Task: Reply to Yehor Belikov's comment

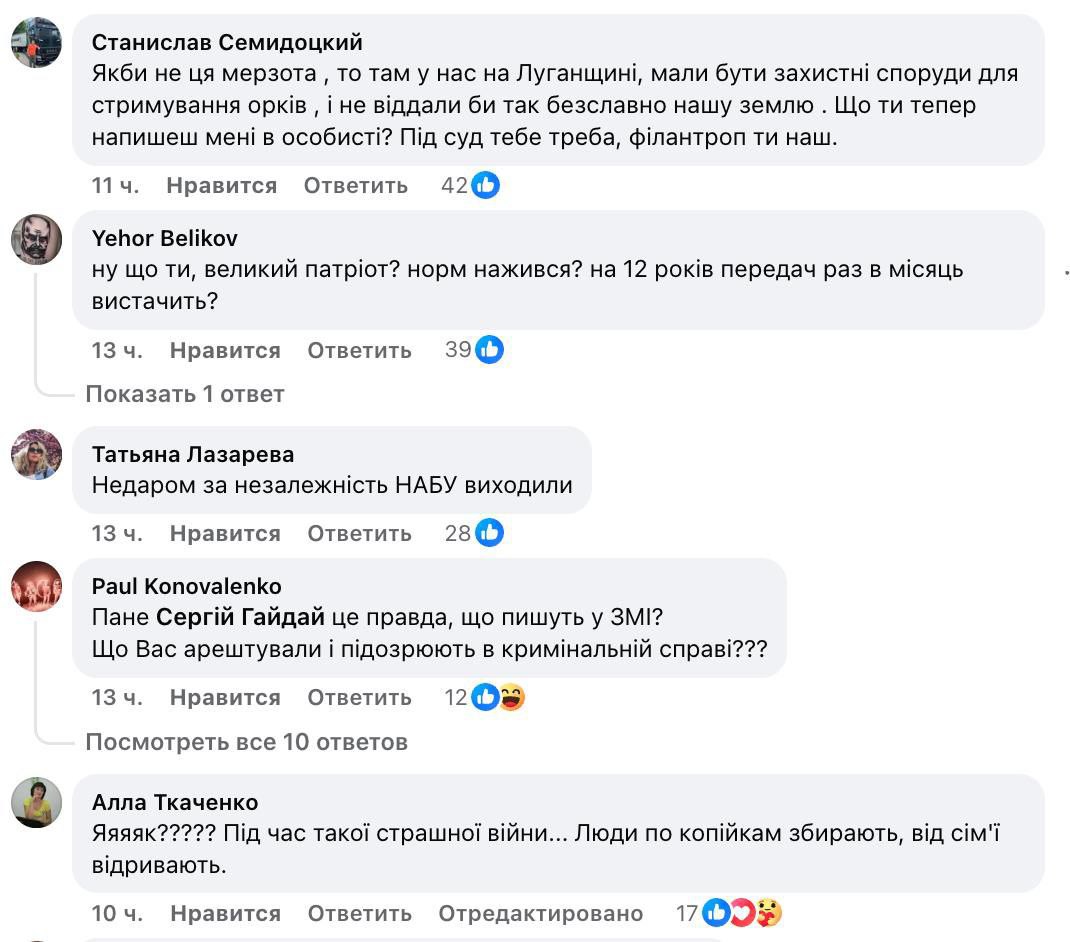Action: coord(359,350)
